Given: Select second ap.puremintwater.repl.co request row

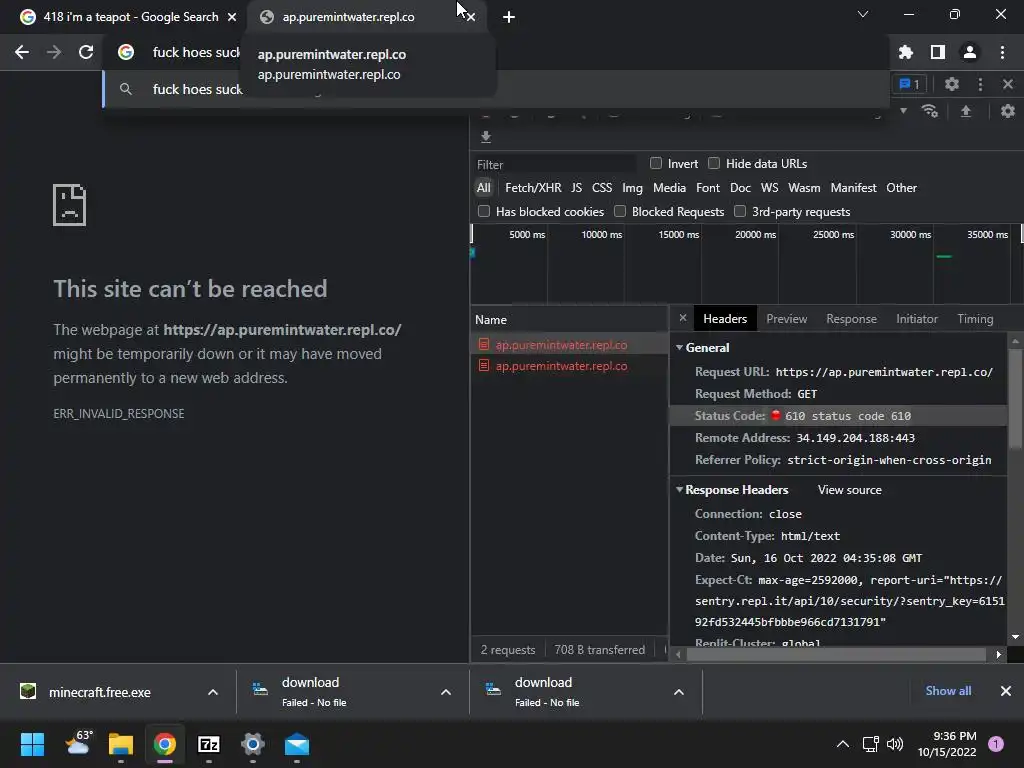Looking at the screenshot, I should [569, 366].
